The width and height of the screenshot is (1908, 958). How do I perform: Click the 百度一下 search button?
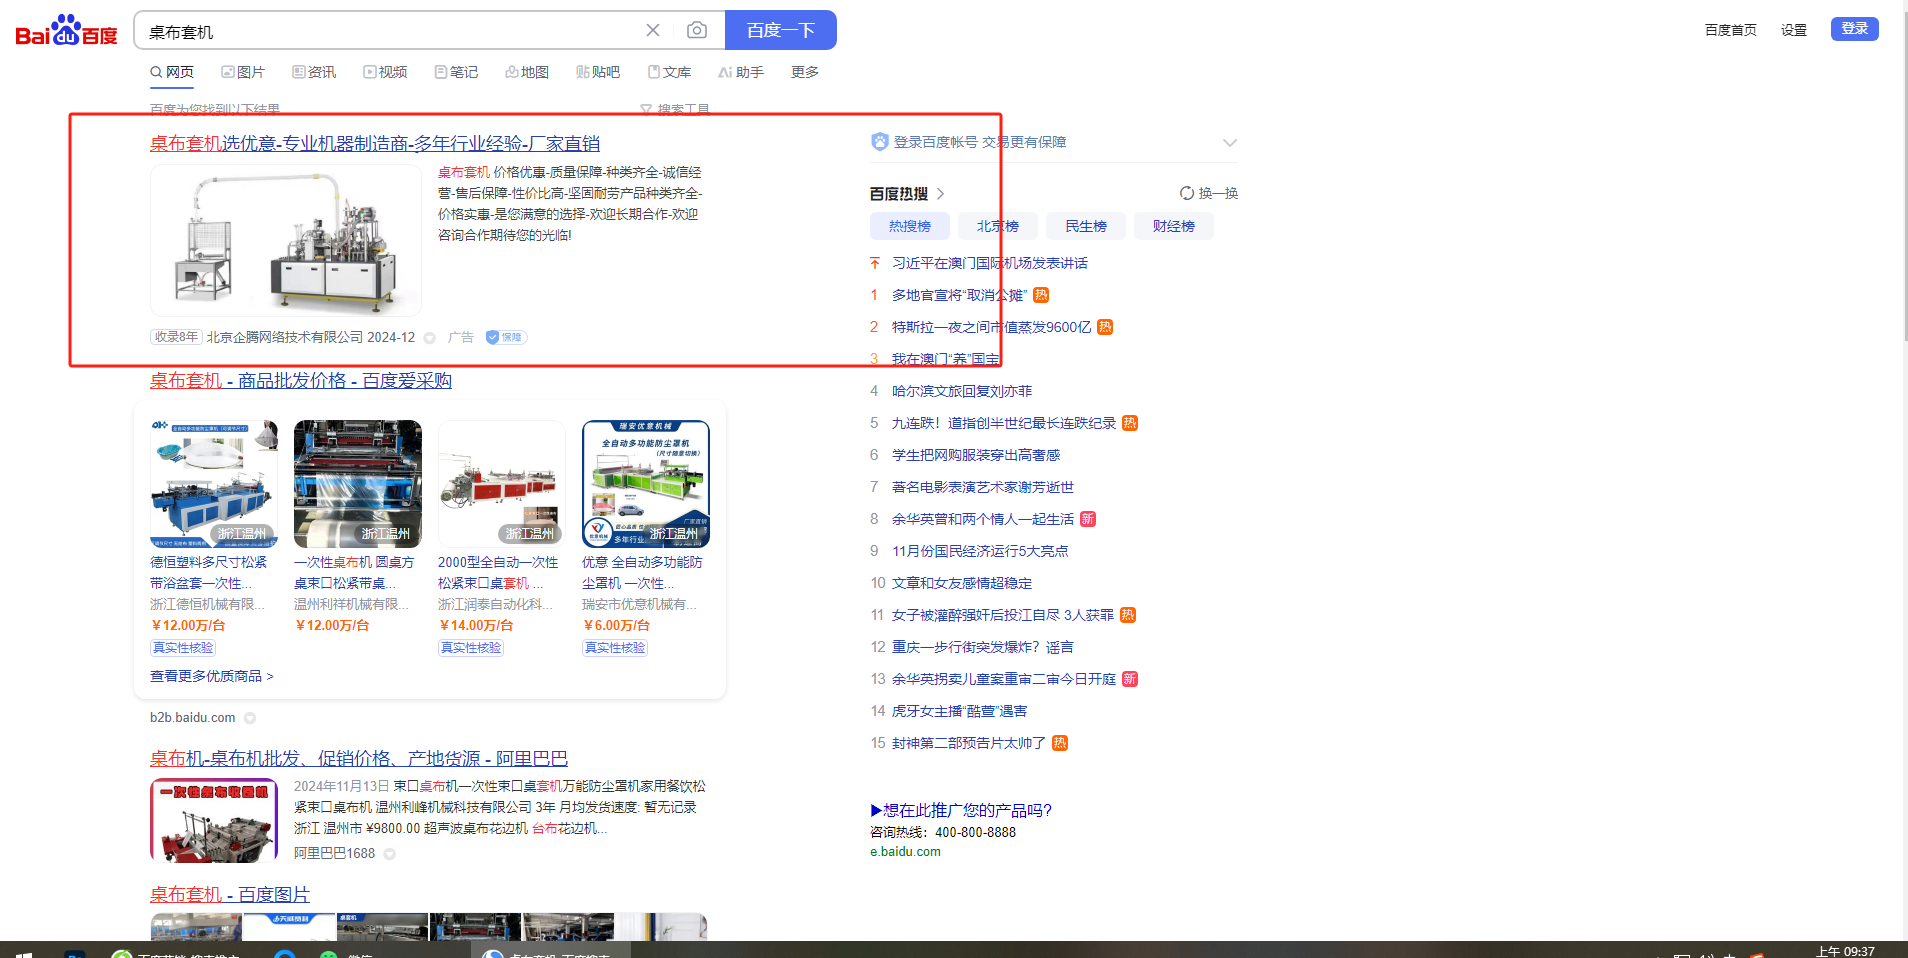[780, 30]
